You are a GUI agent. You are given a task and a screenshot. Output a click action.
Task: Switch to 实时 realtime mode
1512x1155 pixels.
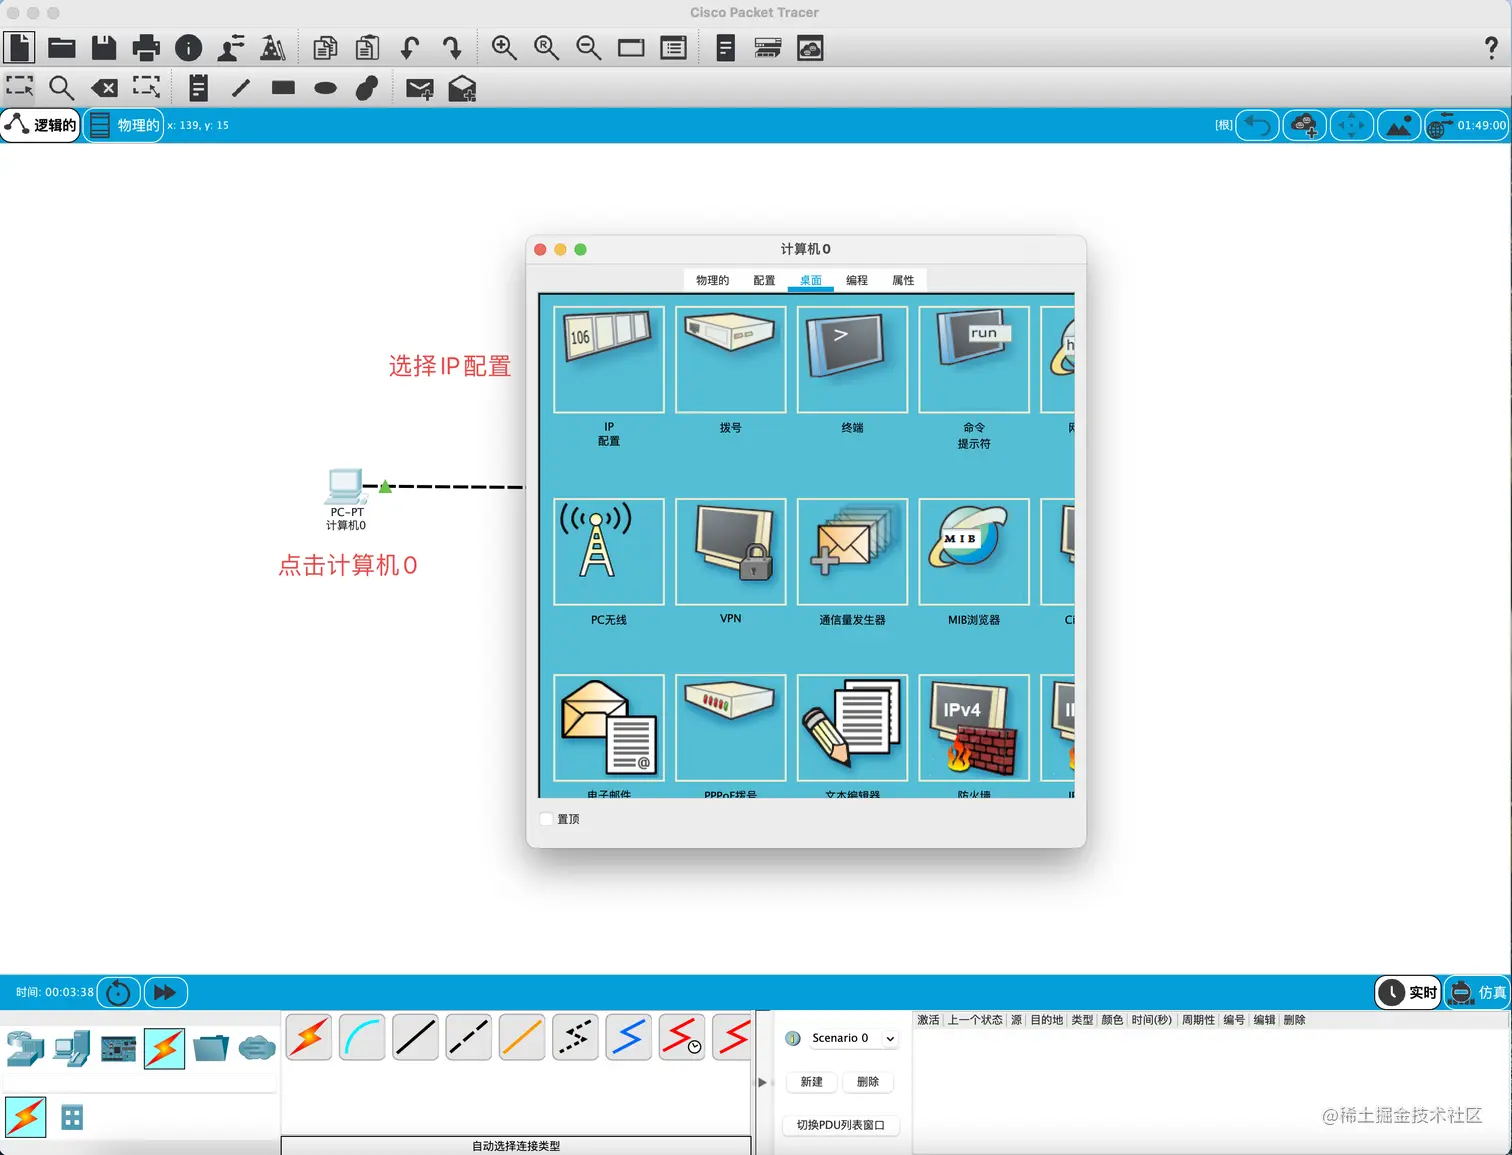click(x=1408, y=992)
